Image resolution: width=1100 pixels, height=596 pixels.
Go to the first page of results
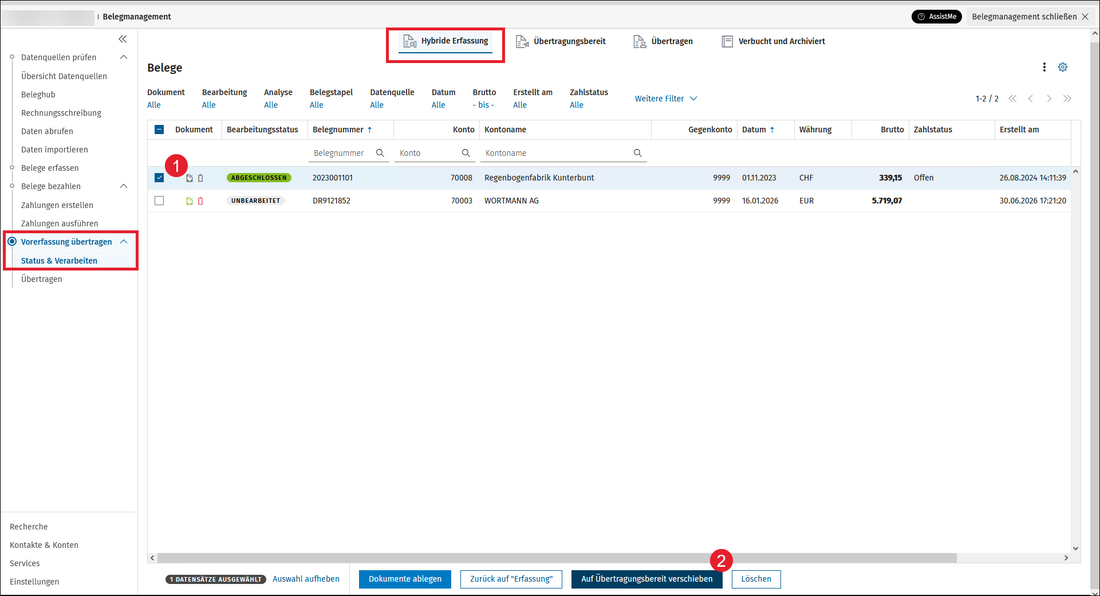[x=1012, y=99]
